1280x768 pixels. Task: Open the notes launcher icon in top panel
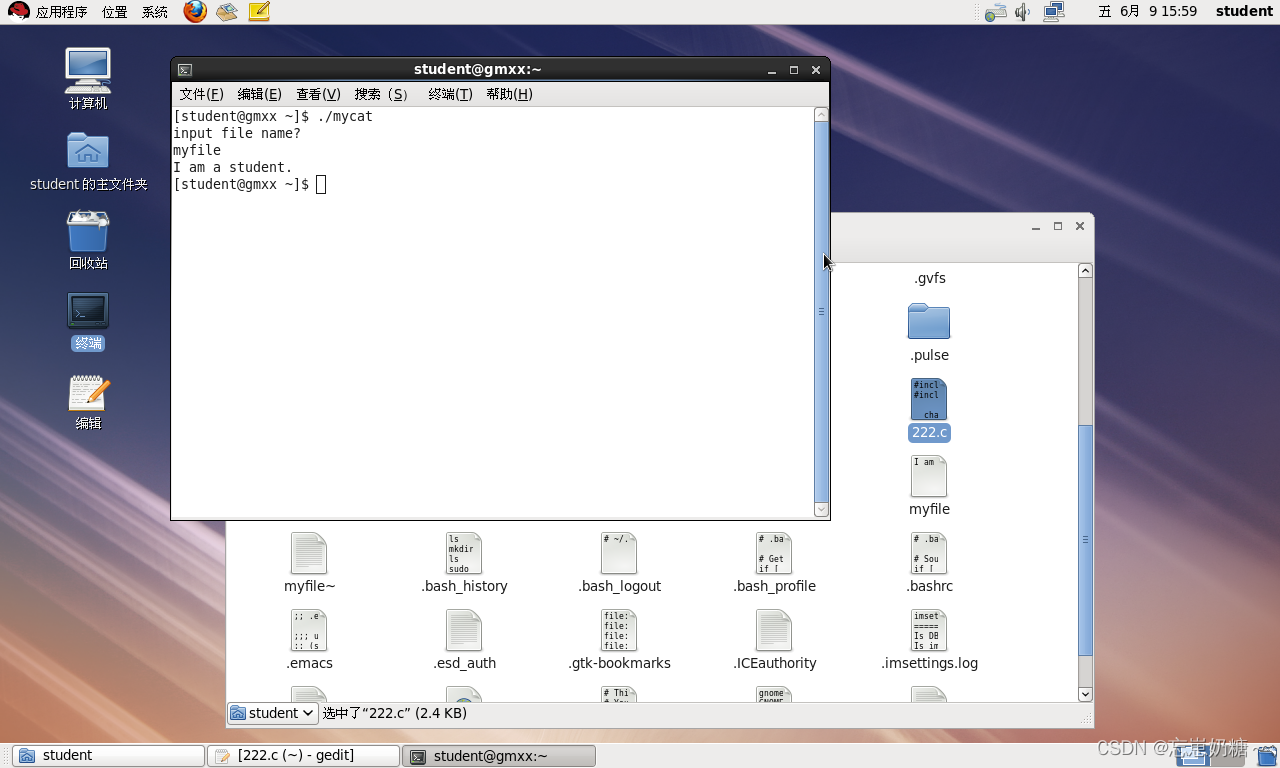point(259,12)
